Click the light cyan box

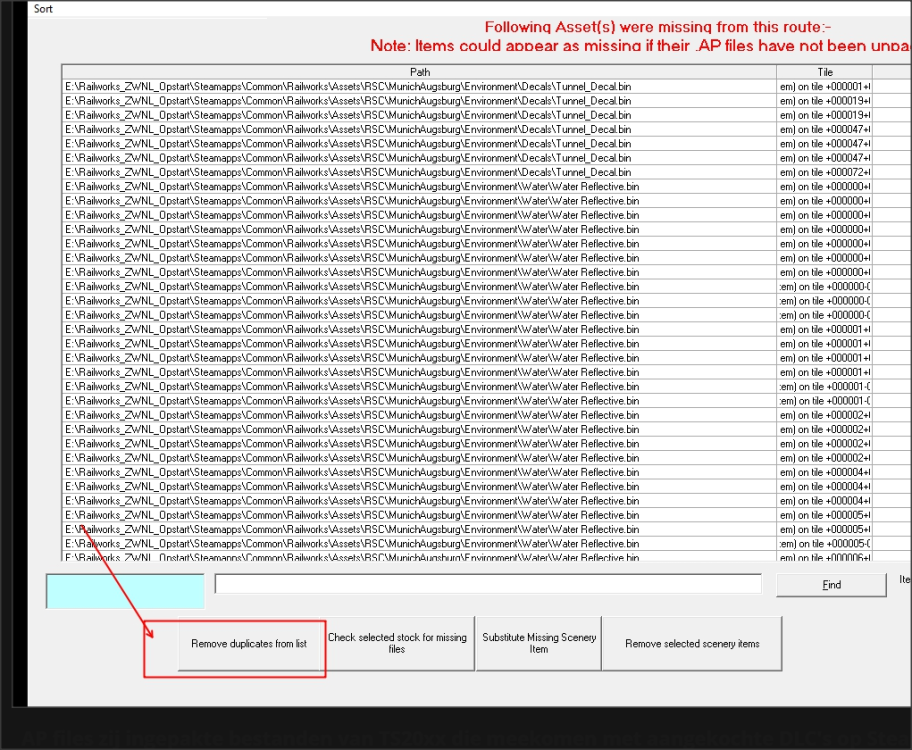coord(125,590)
